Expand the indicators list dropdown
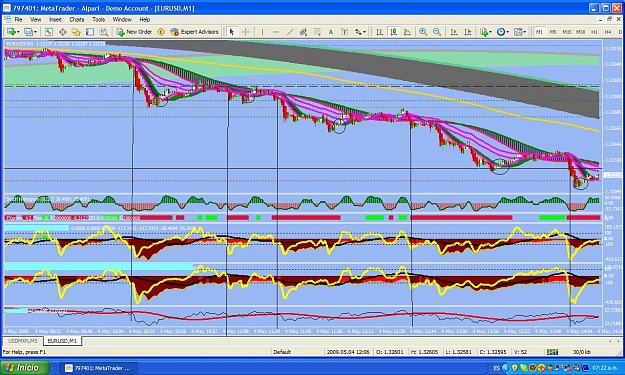The width and height of the screenshot is (625, 375). click(x=486, y=32)
